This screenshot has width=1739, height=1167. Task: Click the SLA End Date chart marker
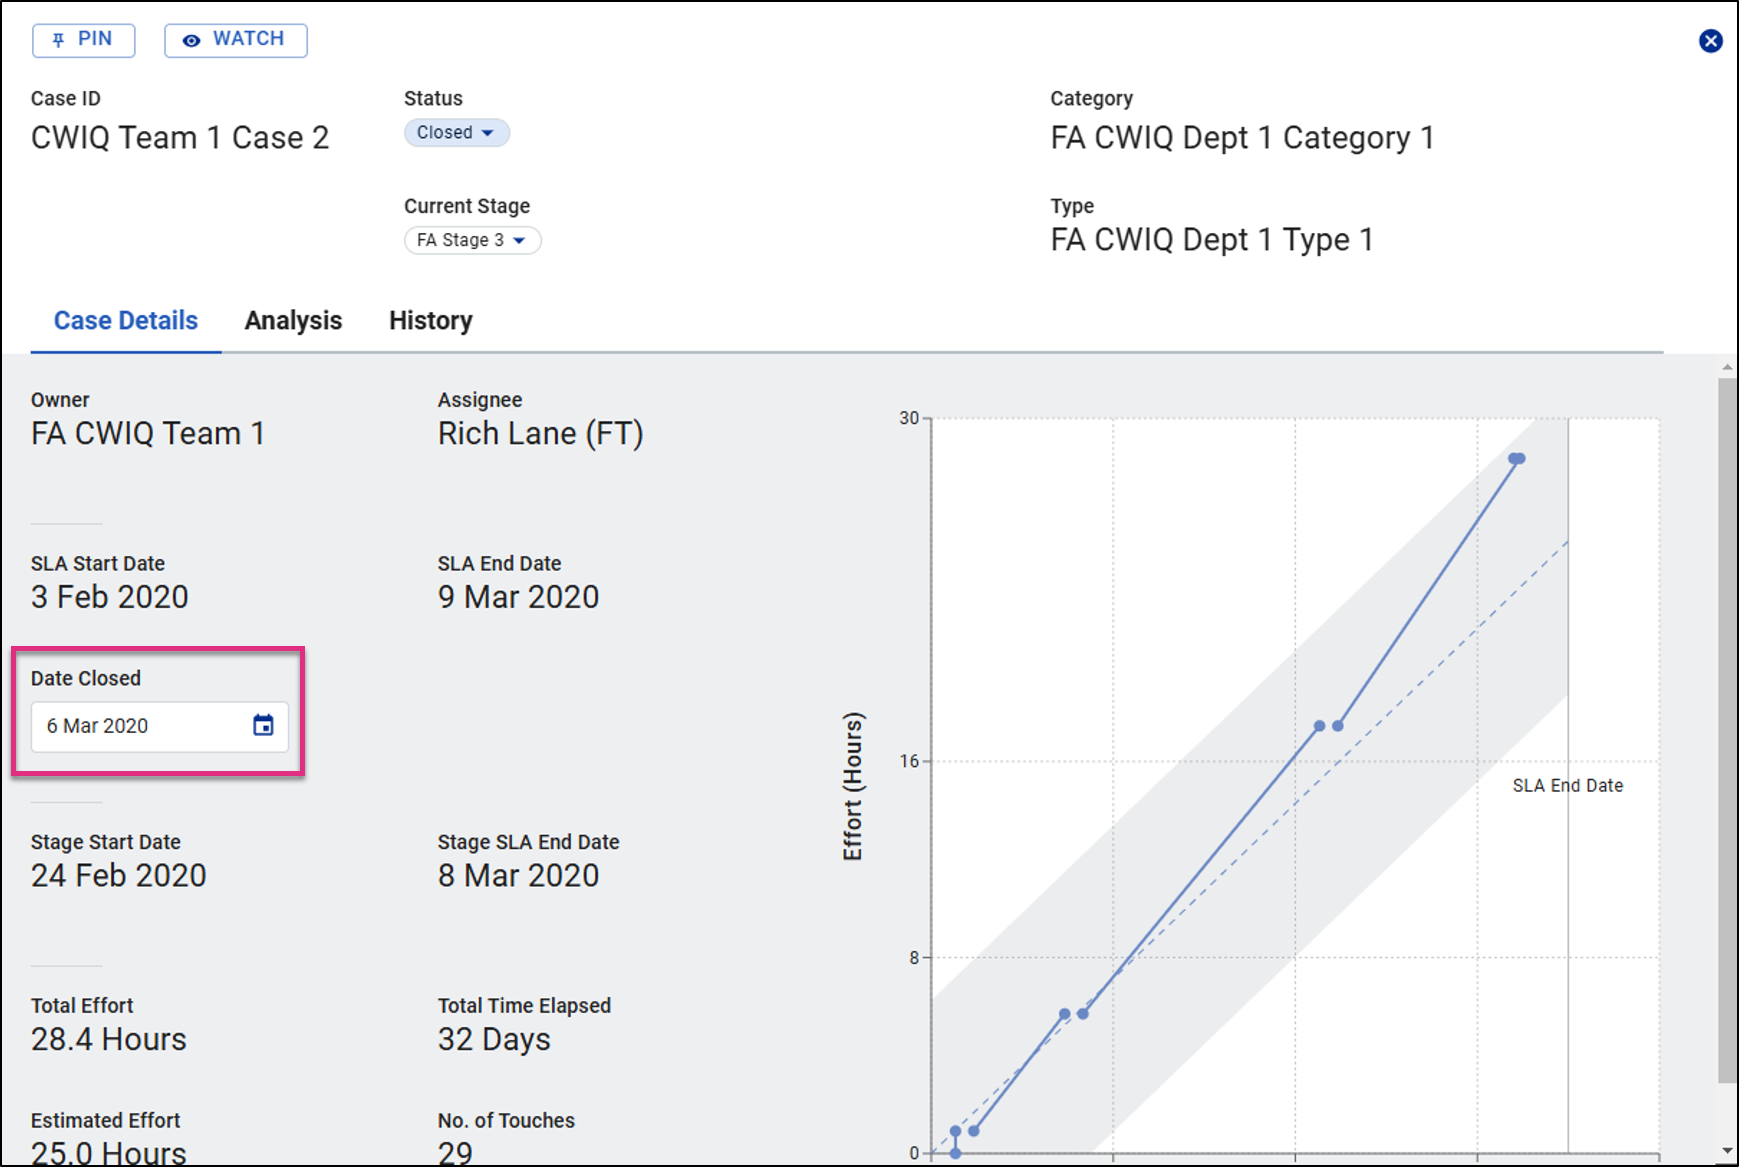pos(1567,786)
